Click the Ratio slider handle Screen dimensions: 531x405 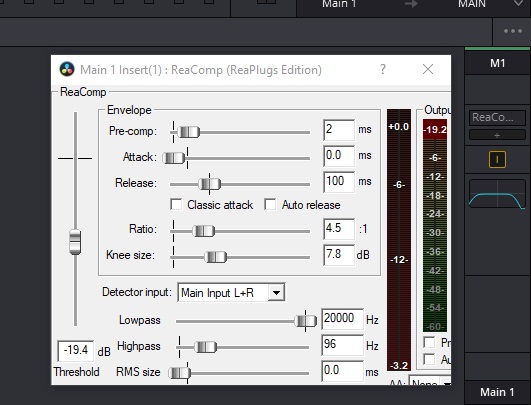click(204, 231)
